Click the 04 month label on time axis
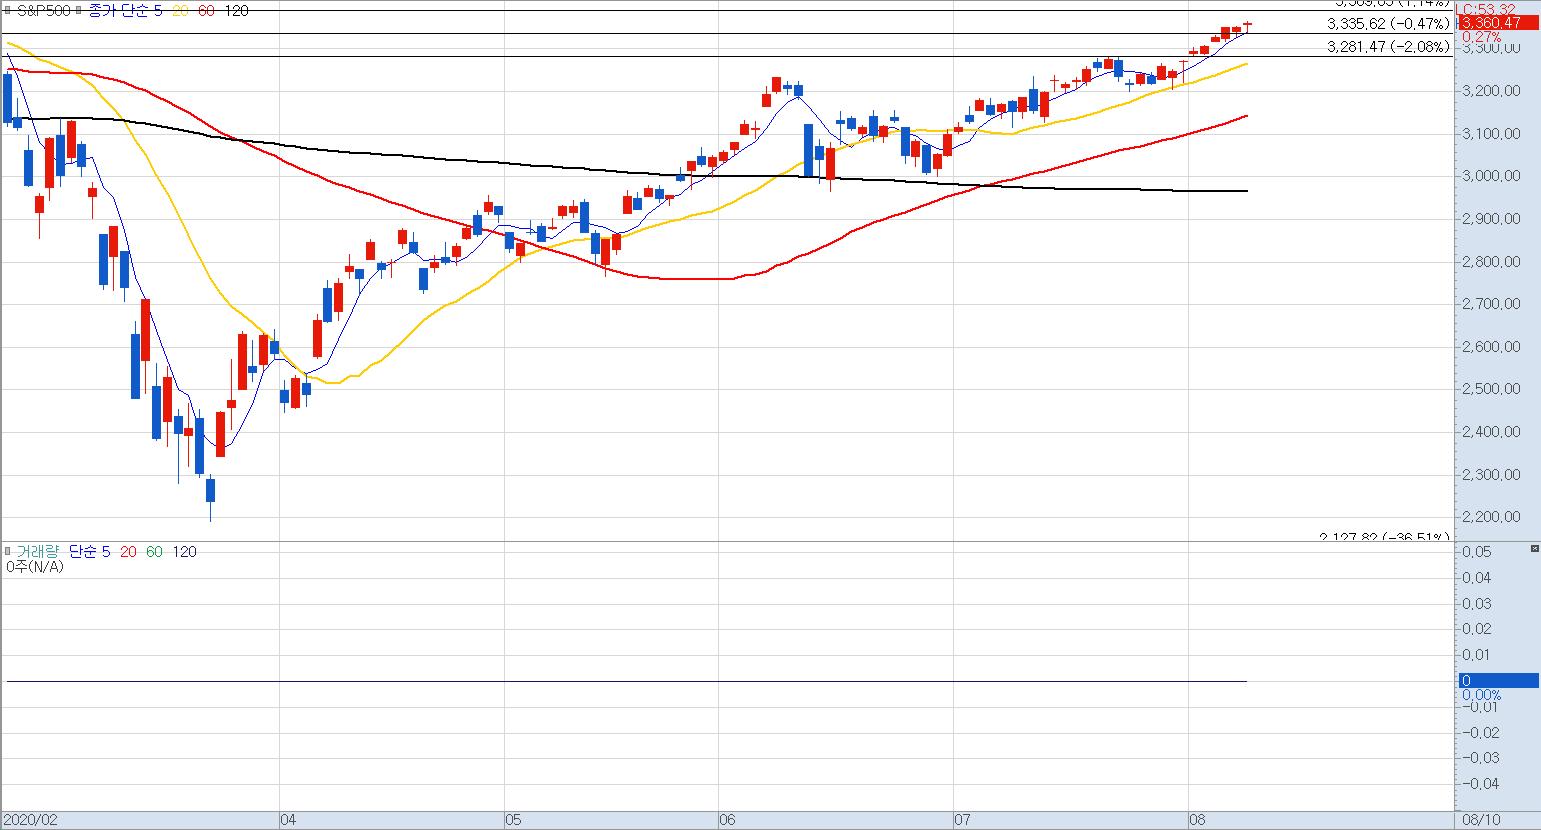This screenshot has height=830, width=1541. (288, 820)
